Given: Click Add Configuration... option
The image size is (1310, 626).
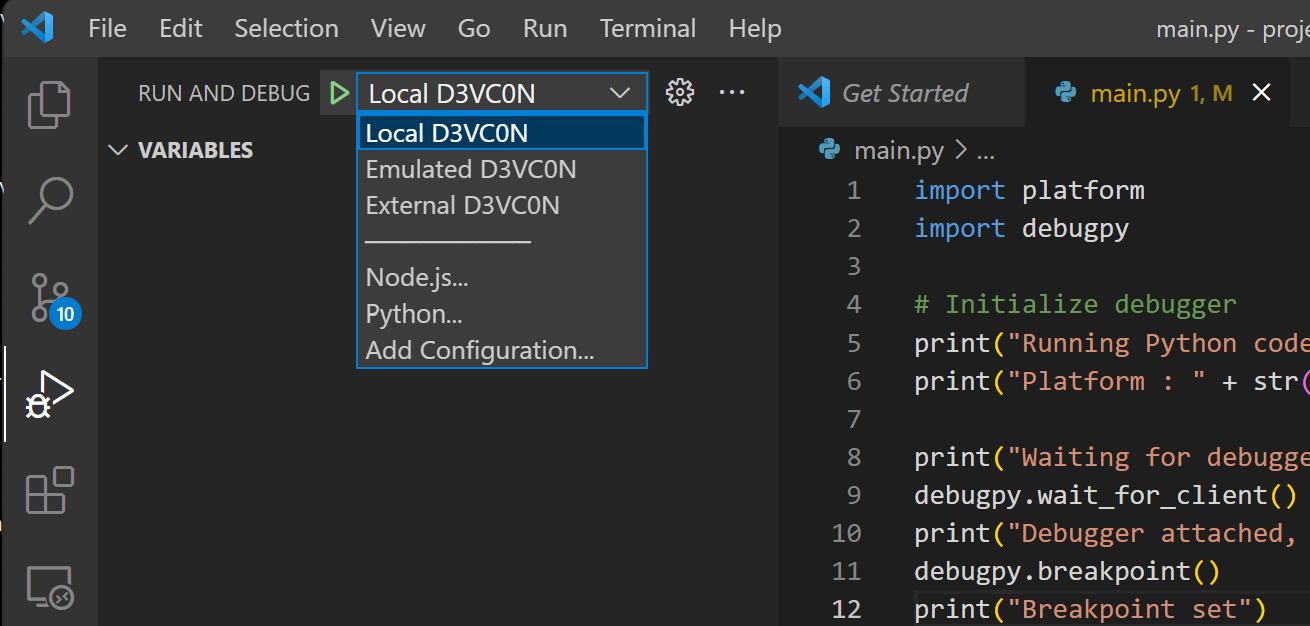Looking at the screenshot, I should click(480, 350).
